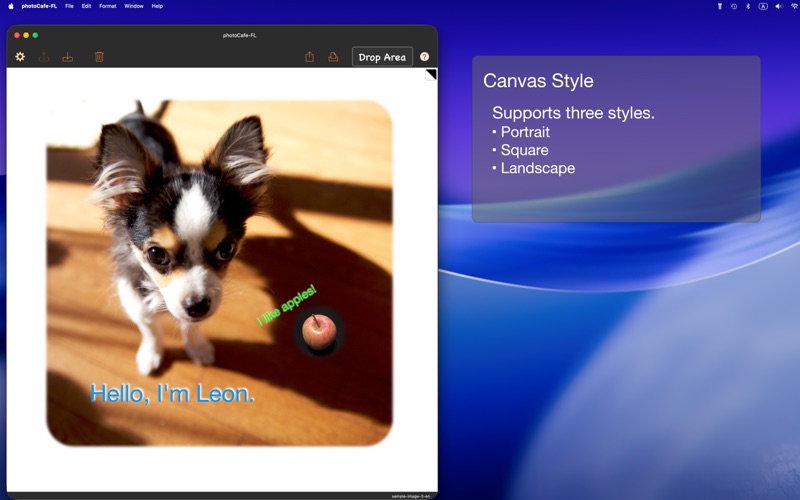
Task: Click the black corner triangle on canvas
Action: 431,74
